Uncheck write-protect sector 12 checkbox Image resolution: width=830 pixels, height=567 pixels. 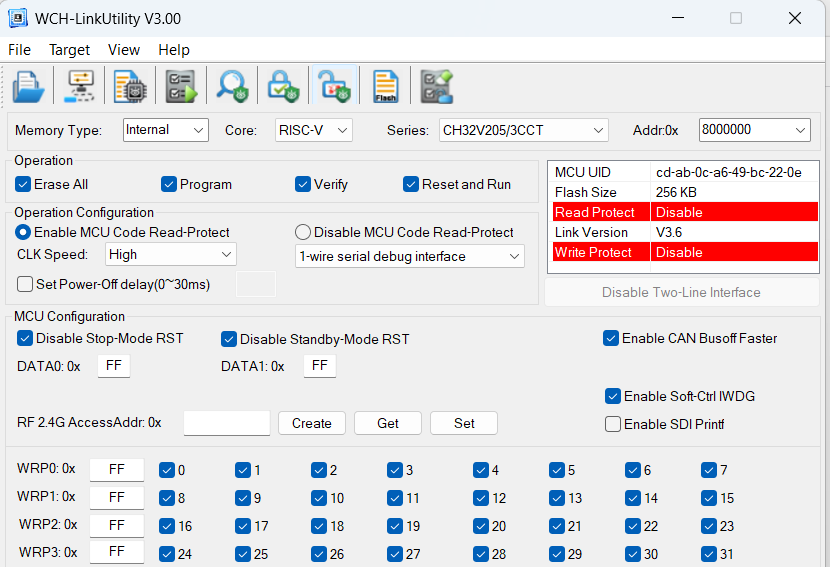481,498
